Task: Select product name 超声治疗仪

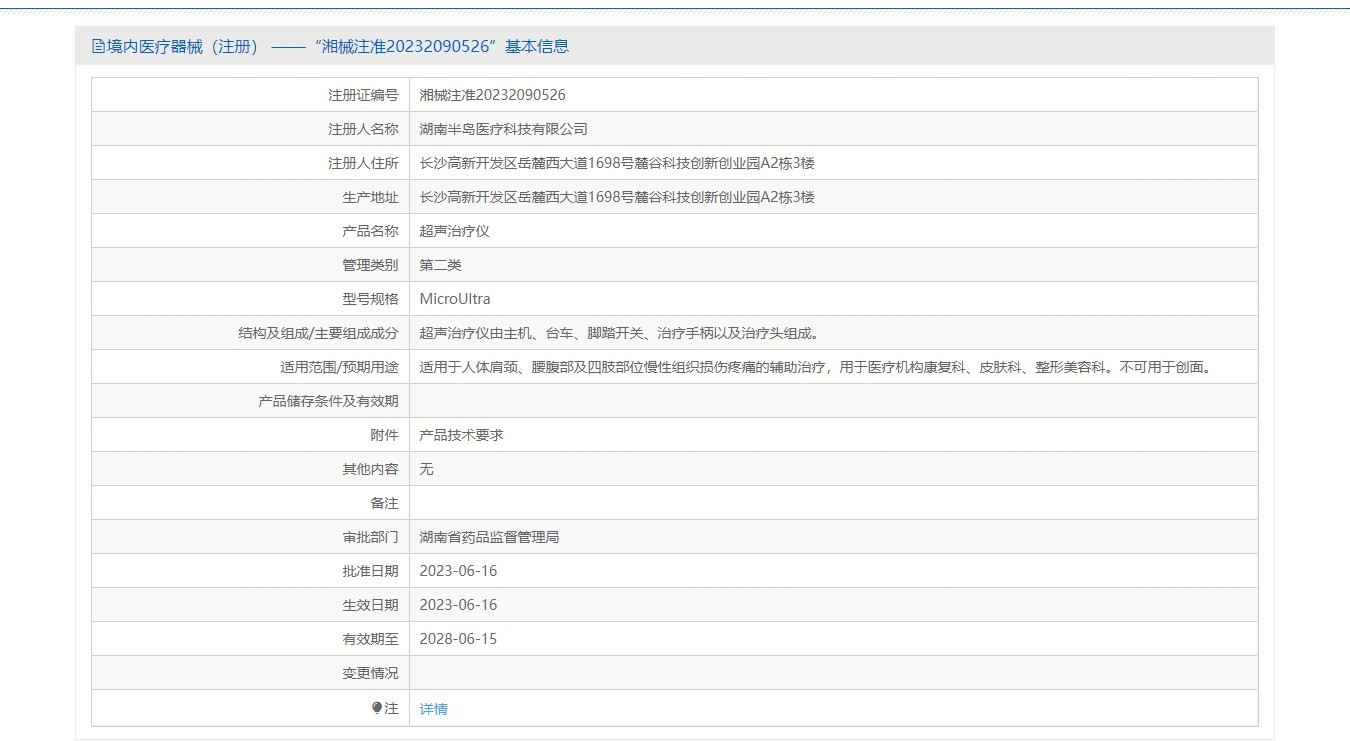Action: (454, 231)
